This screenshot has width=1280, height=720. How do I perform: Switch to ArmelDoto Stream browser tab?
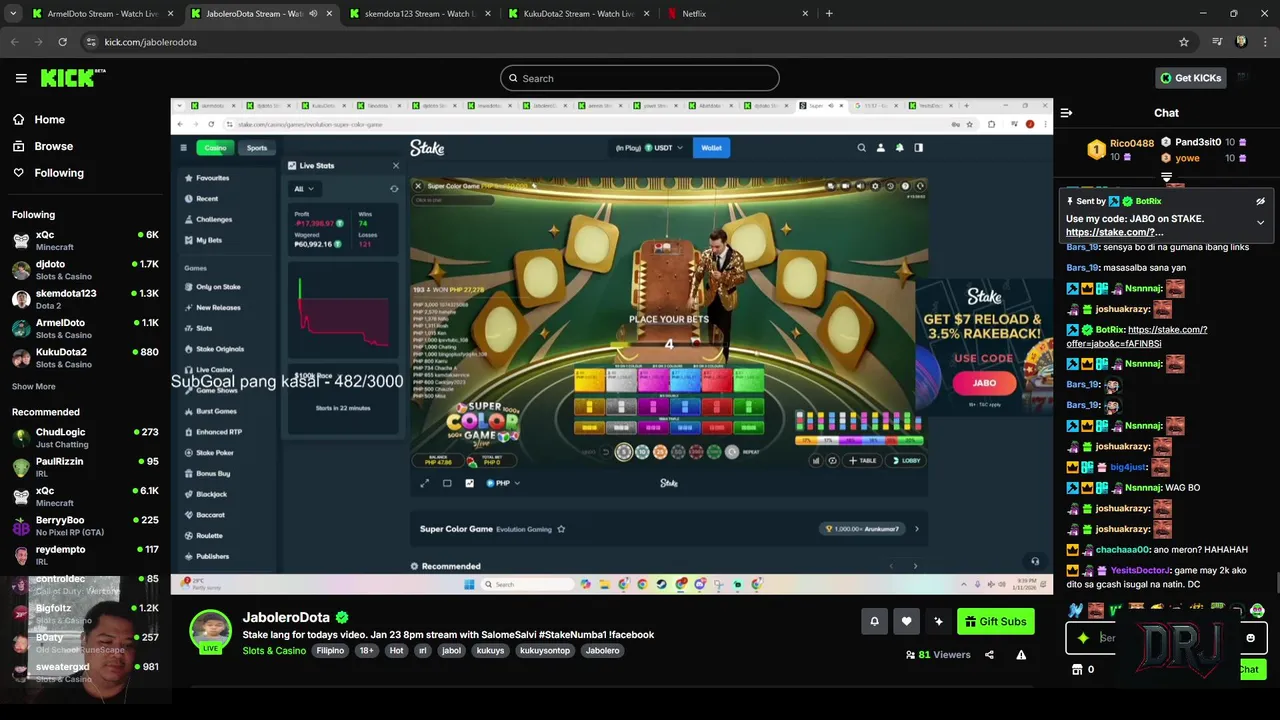pos(103,14)
